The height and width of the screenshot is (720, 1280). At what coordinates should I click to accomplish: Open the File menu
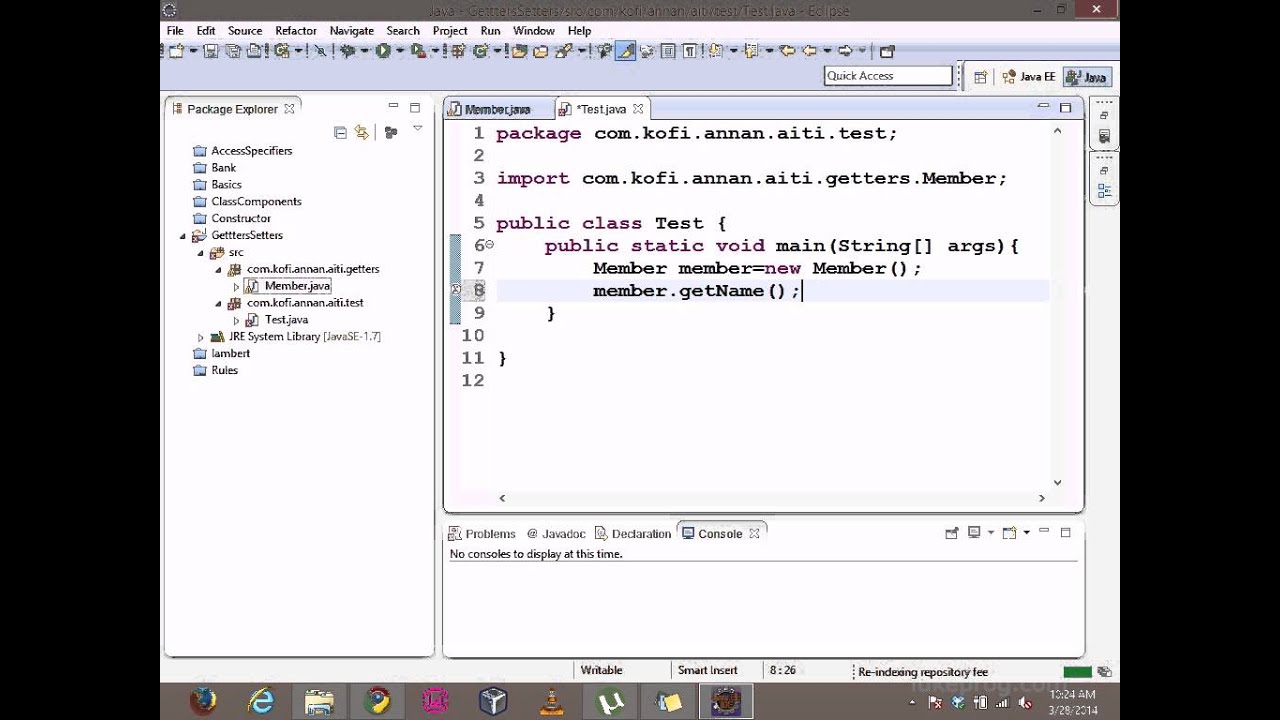175,31
